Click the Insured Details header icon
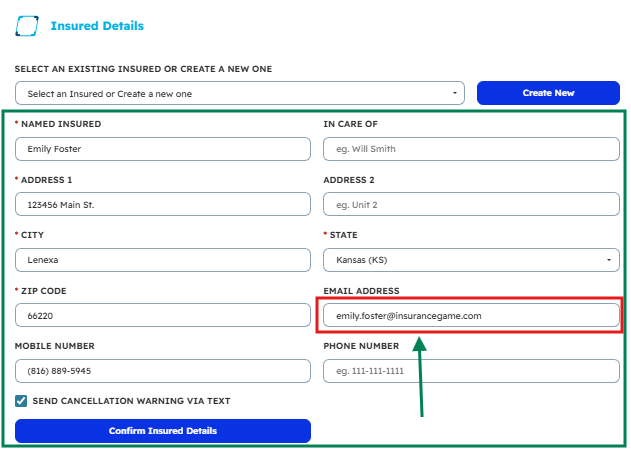This screenshot has height=451, width=631. coord(27,26)
